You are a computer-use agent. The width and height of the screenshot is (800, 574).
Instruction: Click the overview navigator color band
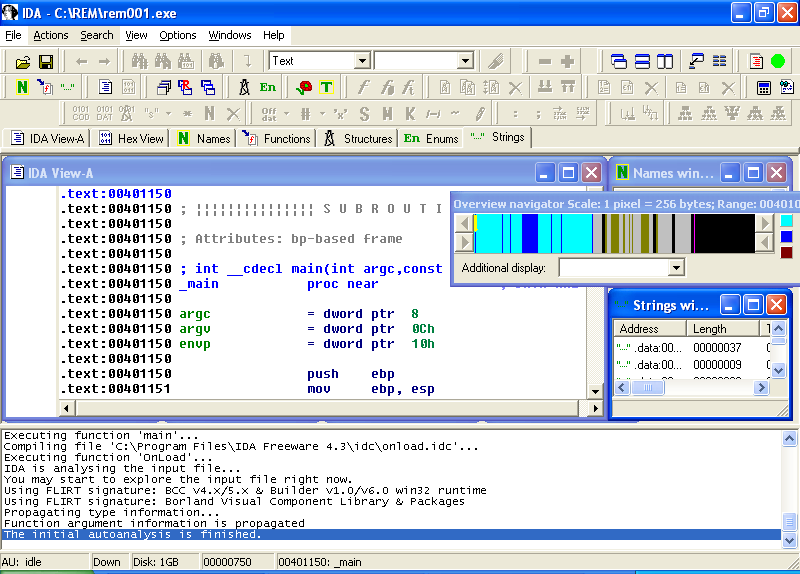[615, 233]
